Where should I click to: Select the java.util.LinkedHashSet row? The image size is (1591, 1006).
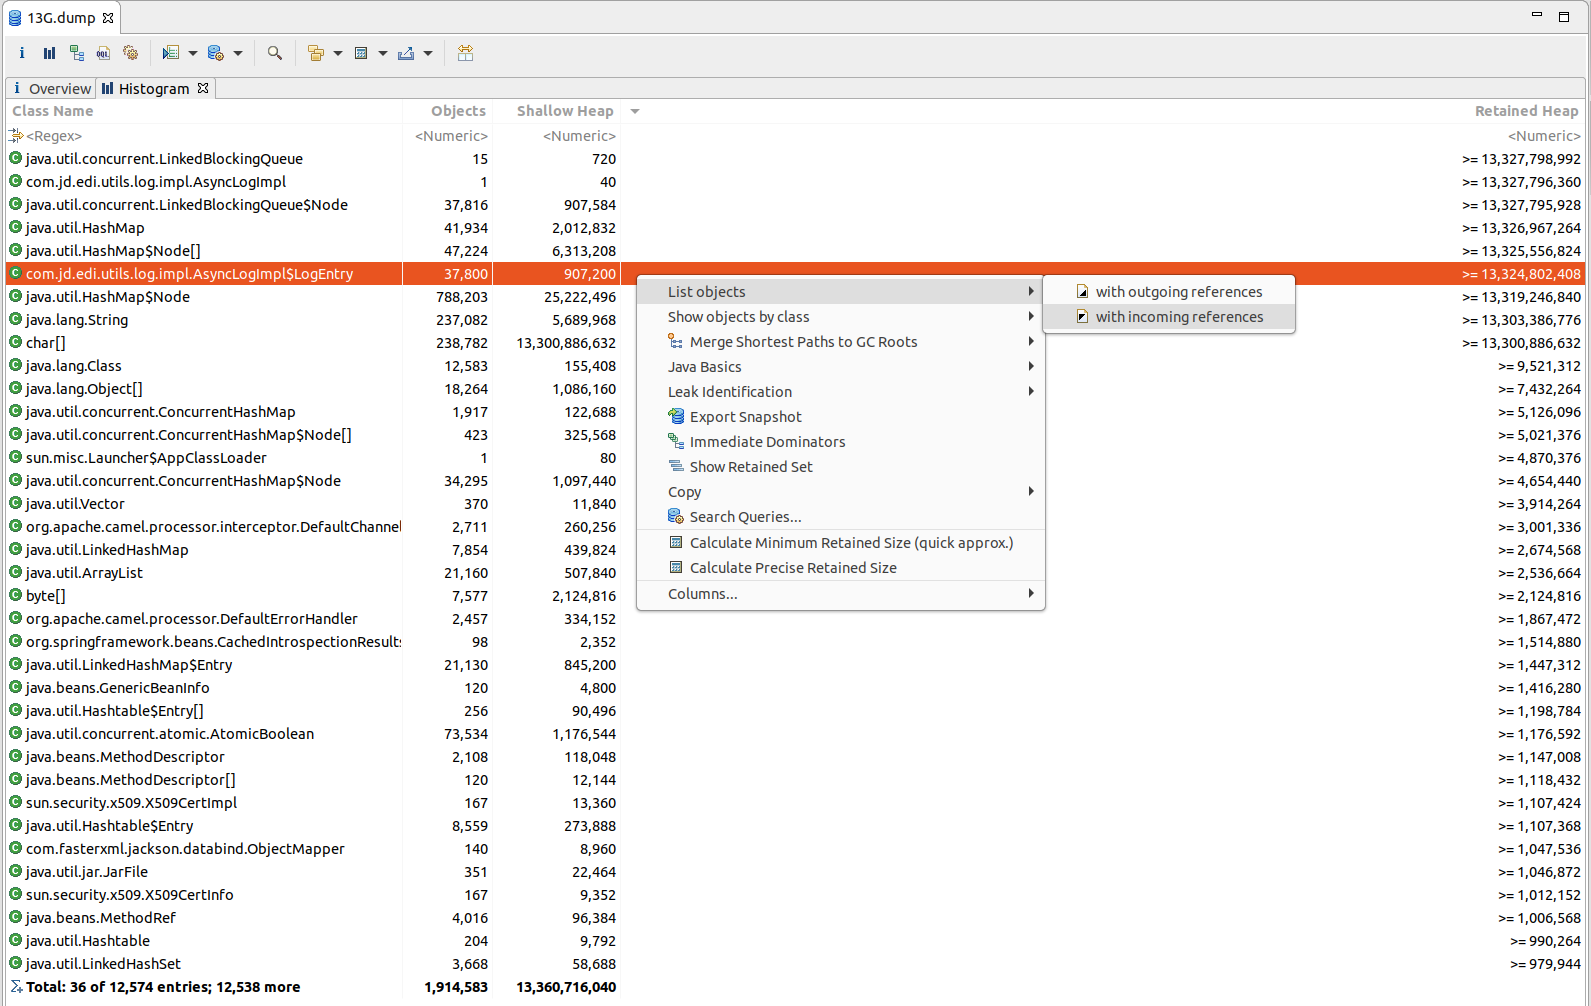tap(795, 963)
